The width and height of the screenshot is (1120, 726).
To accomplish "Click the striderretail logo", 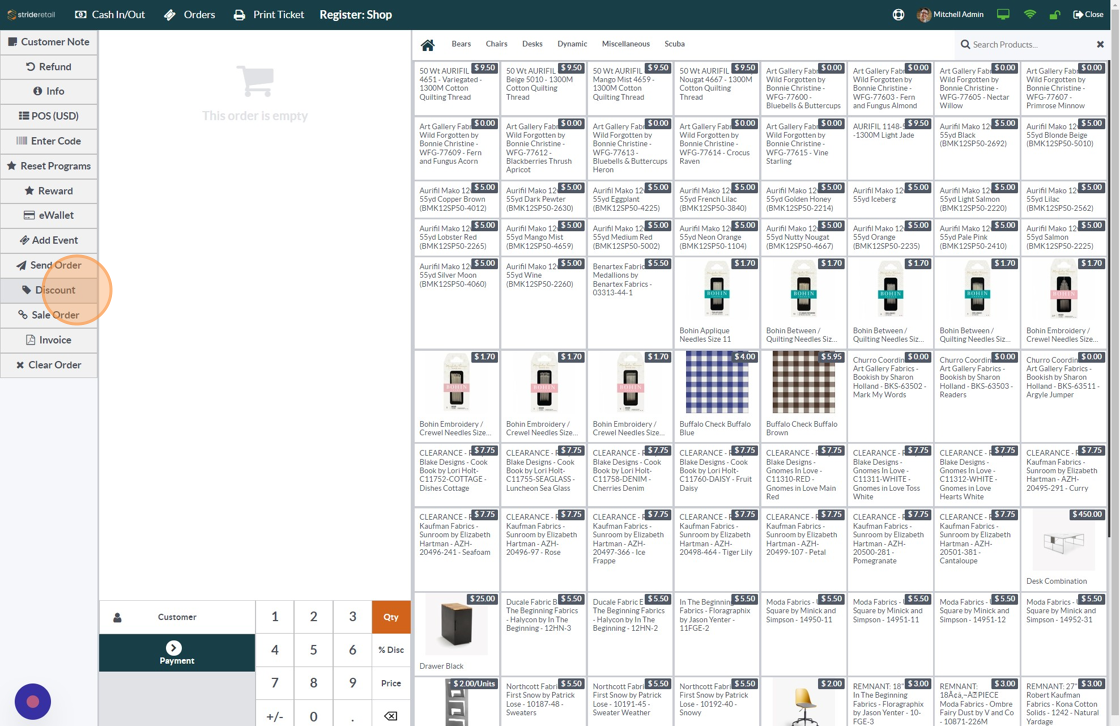I will (31, 14).
